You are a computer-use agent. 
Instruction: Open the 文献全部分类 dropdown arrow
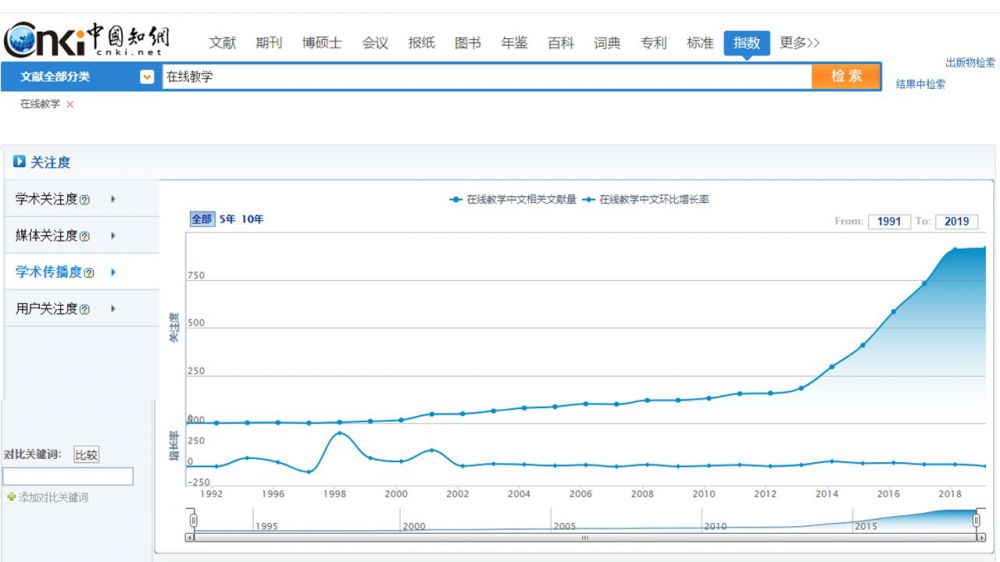click(x=147, y=77)
